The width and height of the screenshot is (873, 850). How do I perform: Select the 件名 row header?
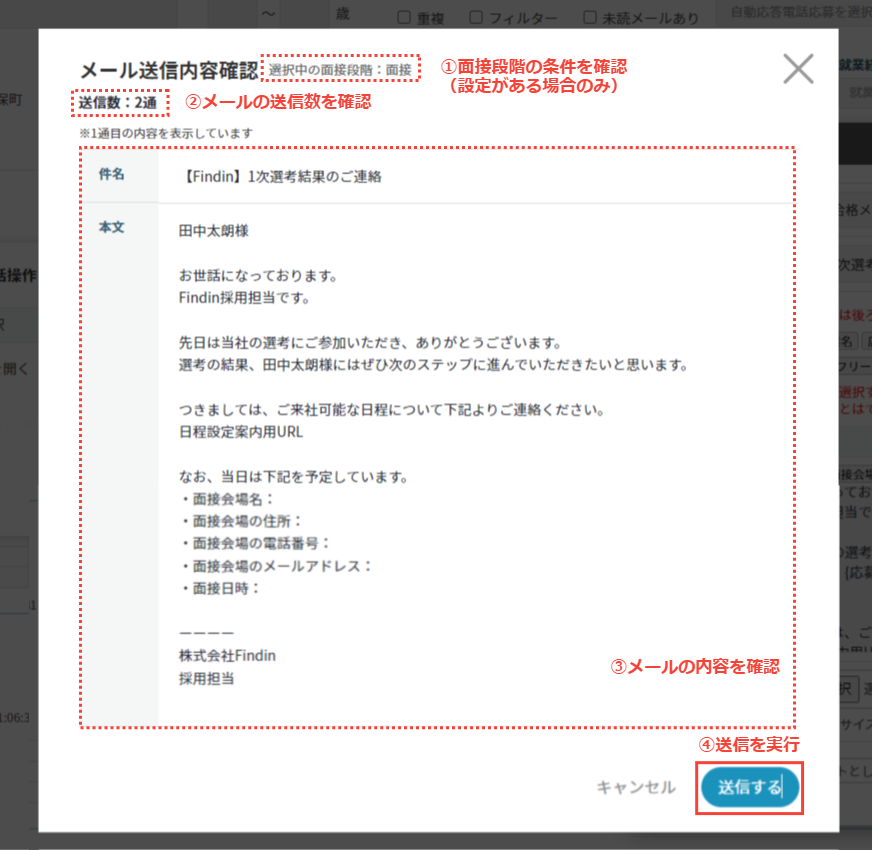pos(112,175)
